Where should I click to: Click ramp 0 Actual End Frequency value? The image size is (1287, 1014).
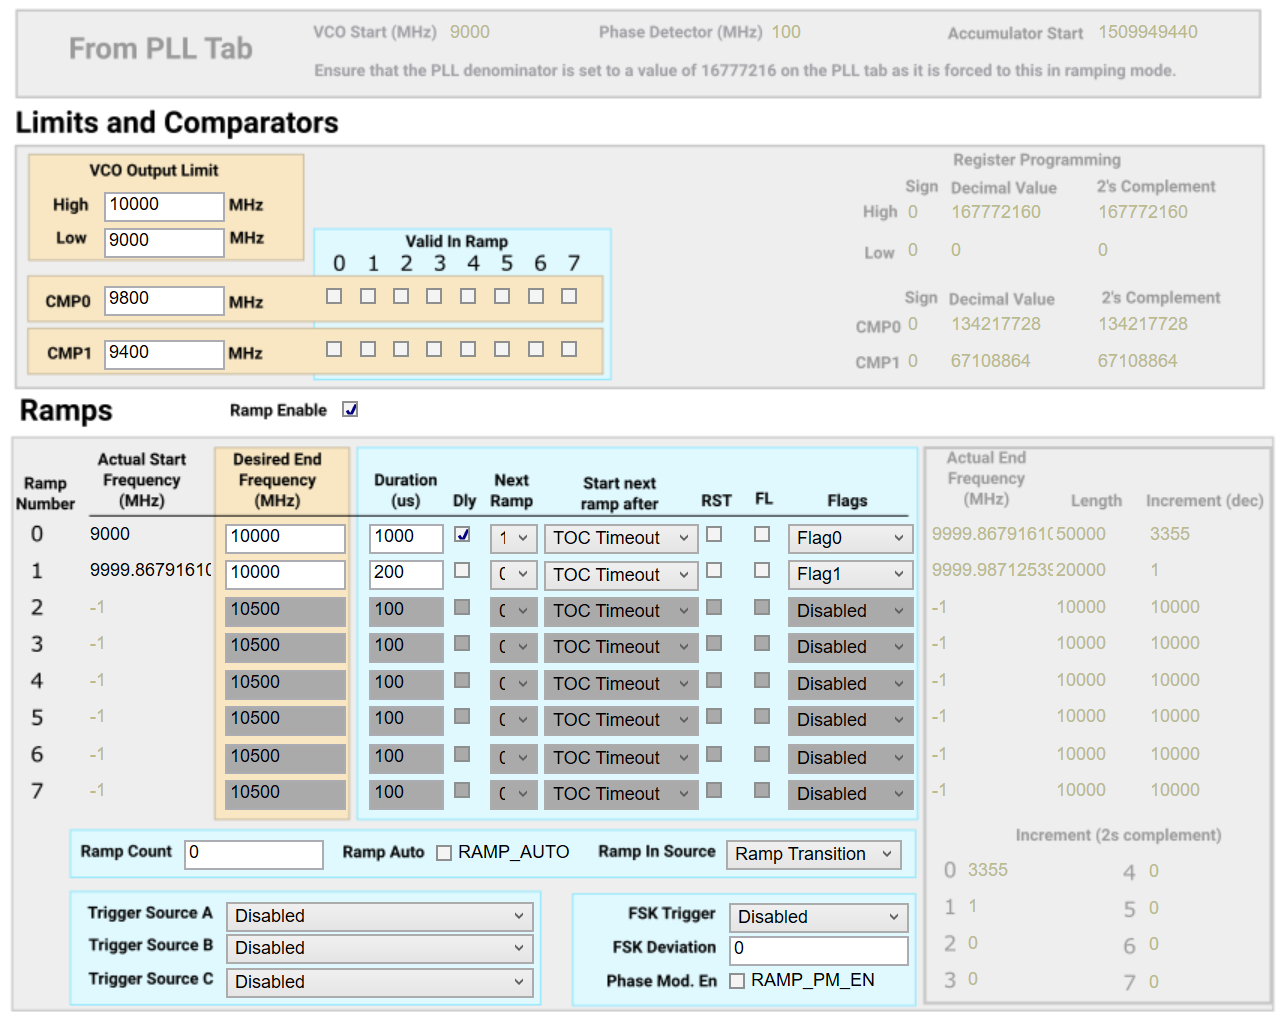click(x=992, y=534)
